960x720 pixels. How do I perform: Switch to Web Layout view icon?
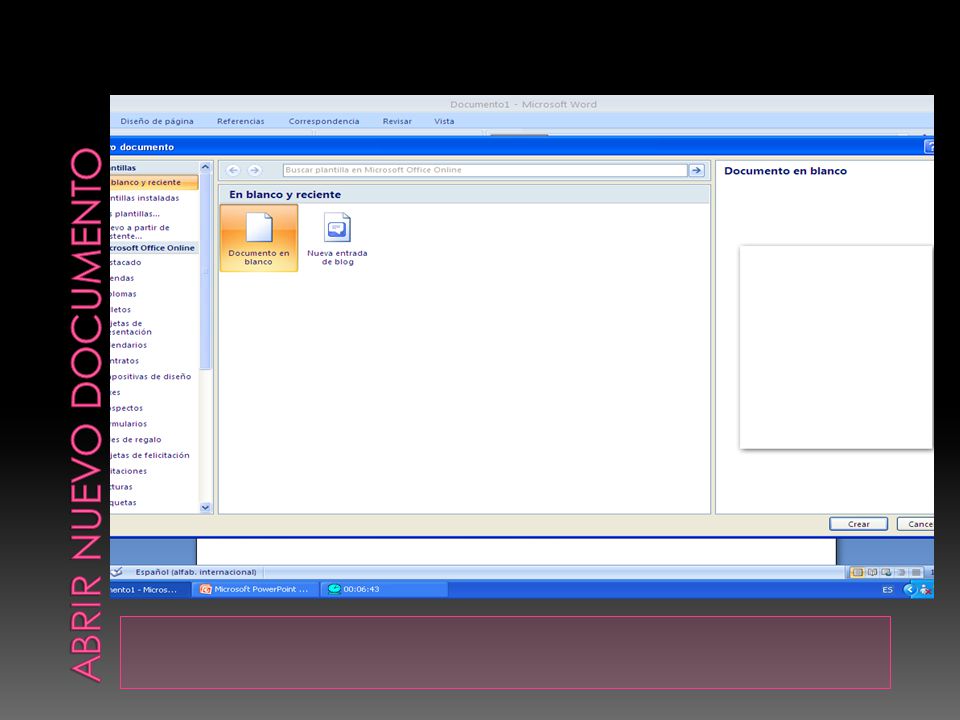coord(886,572)
